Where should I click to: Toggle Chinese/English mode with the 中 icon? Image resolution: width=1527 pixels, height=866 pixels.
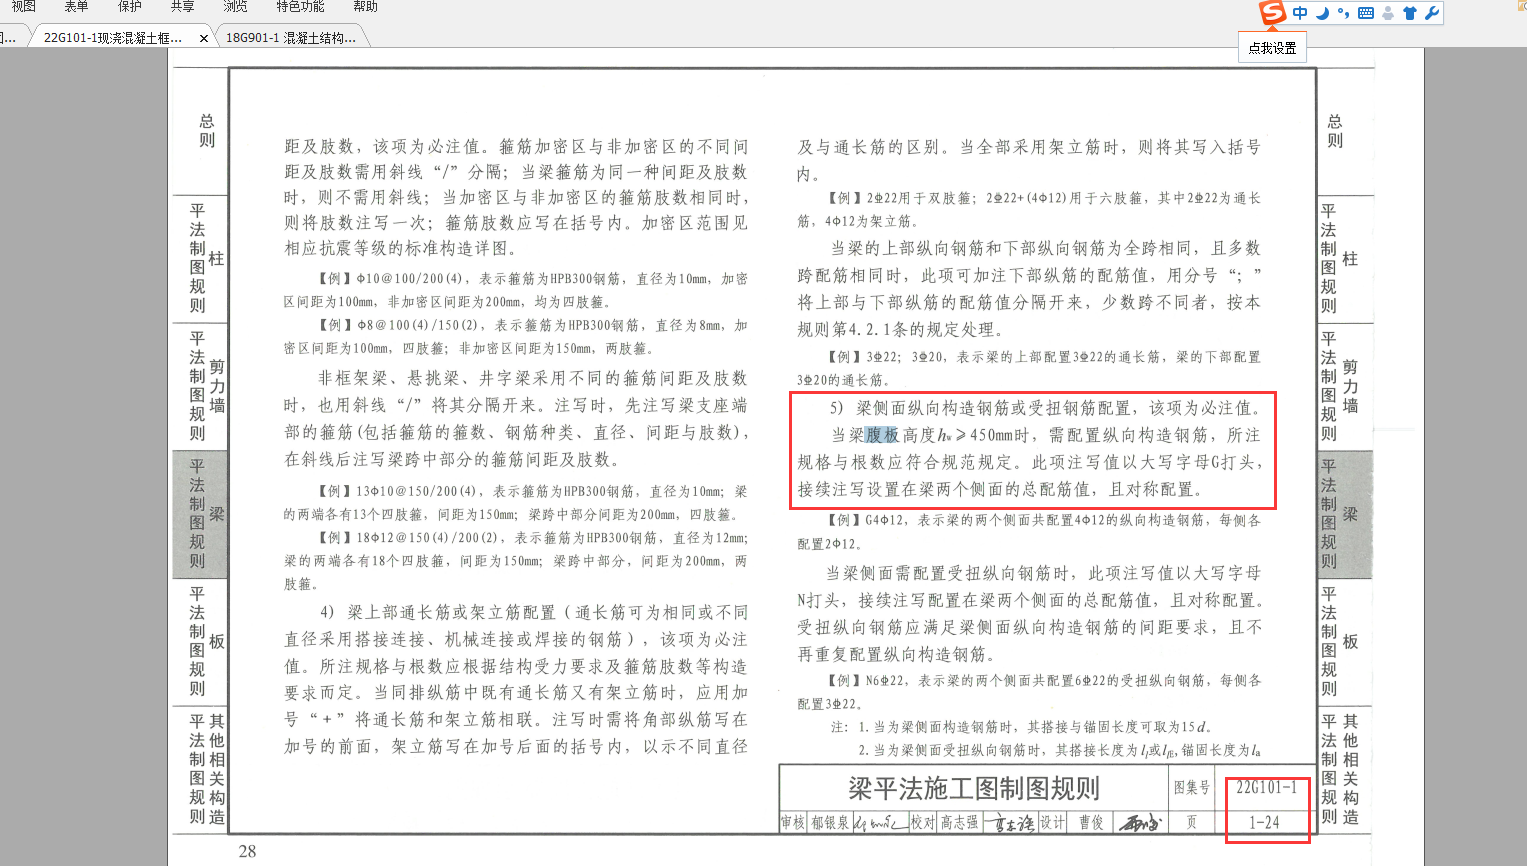tap(1300, 13)
